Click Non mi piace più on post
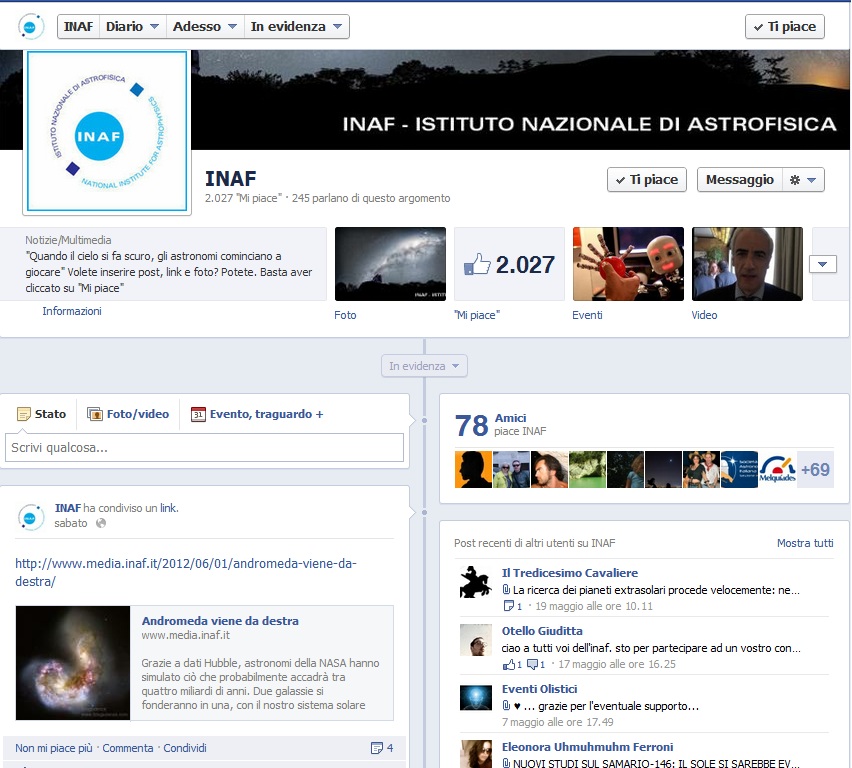This screenshot has width=852, height=768. pos(55,748)
